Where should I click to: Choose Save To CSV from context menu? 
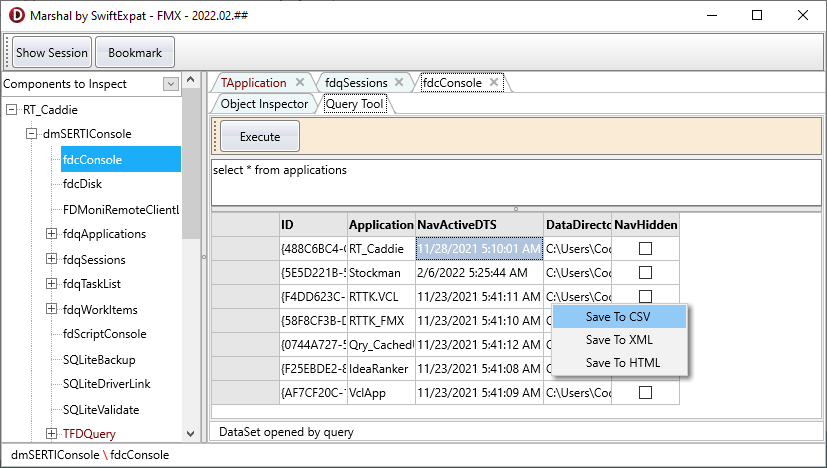click(x=618, y=316)
